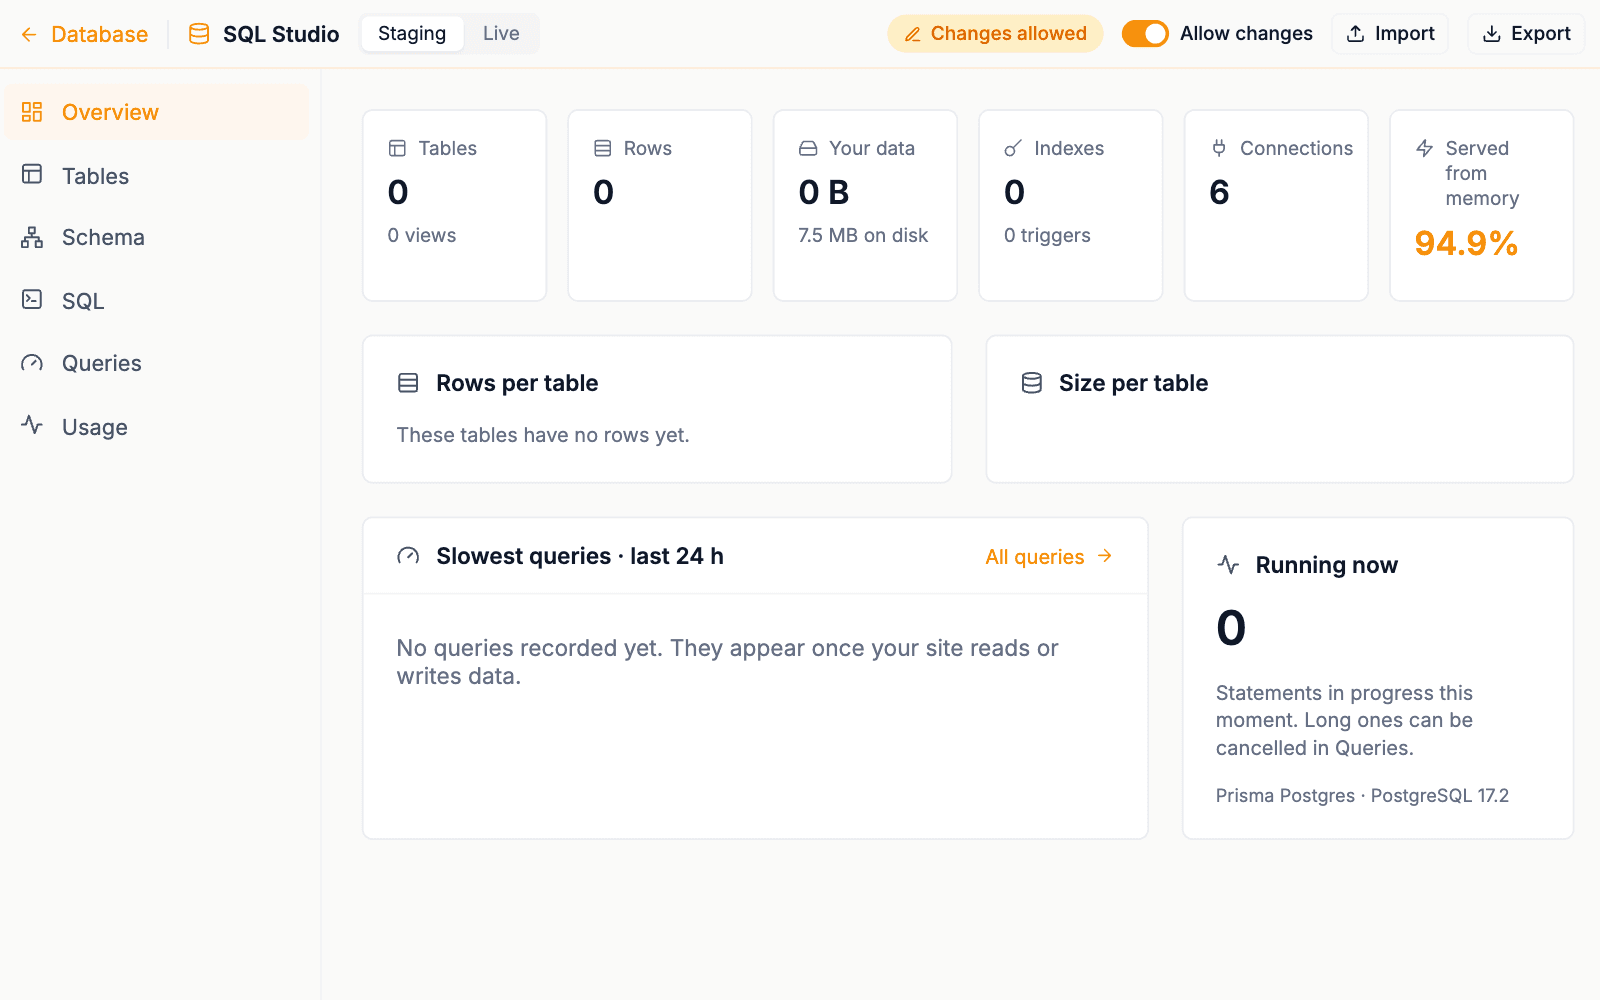1600x1000 pixels.
Task: Go back via the Database link
Action: point(84,34)
